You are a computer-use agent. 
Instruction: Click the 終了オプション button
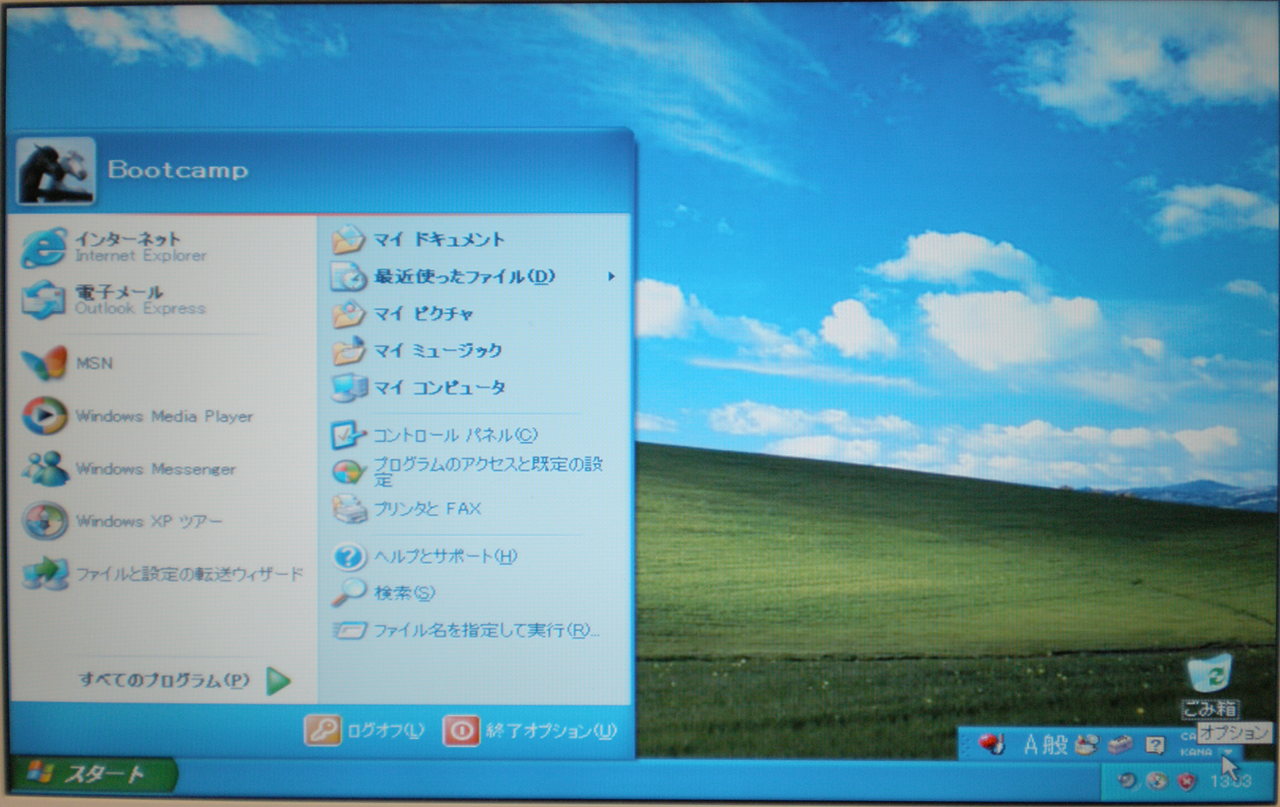coord(530,731)
